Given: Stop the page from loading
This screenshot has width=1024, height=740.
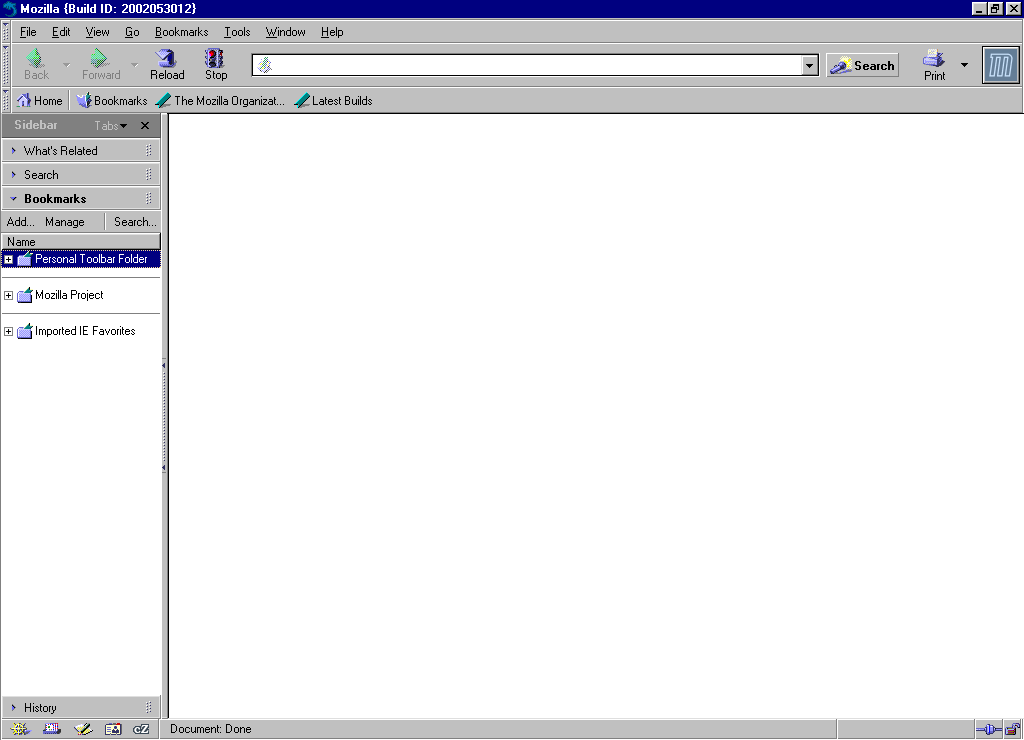Looking at the screenshot, I should [x=216, y=65].
